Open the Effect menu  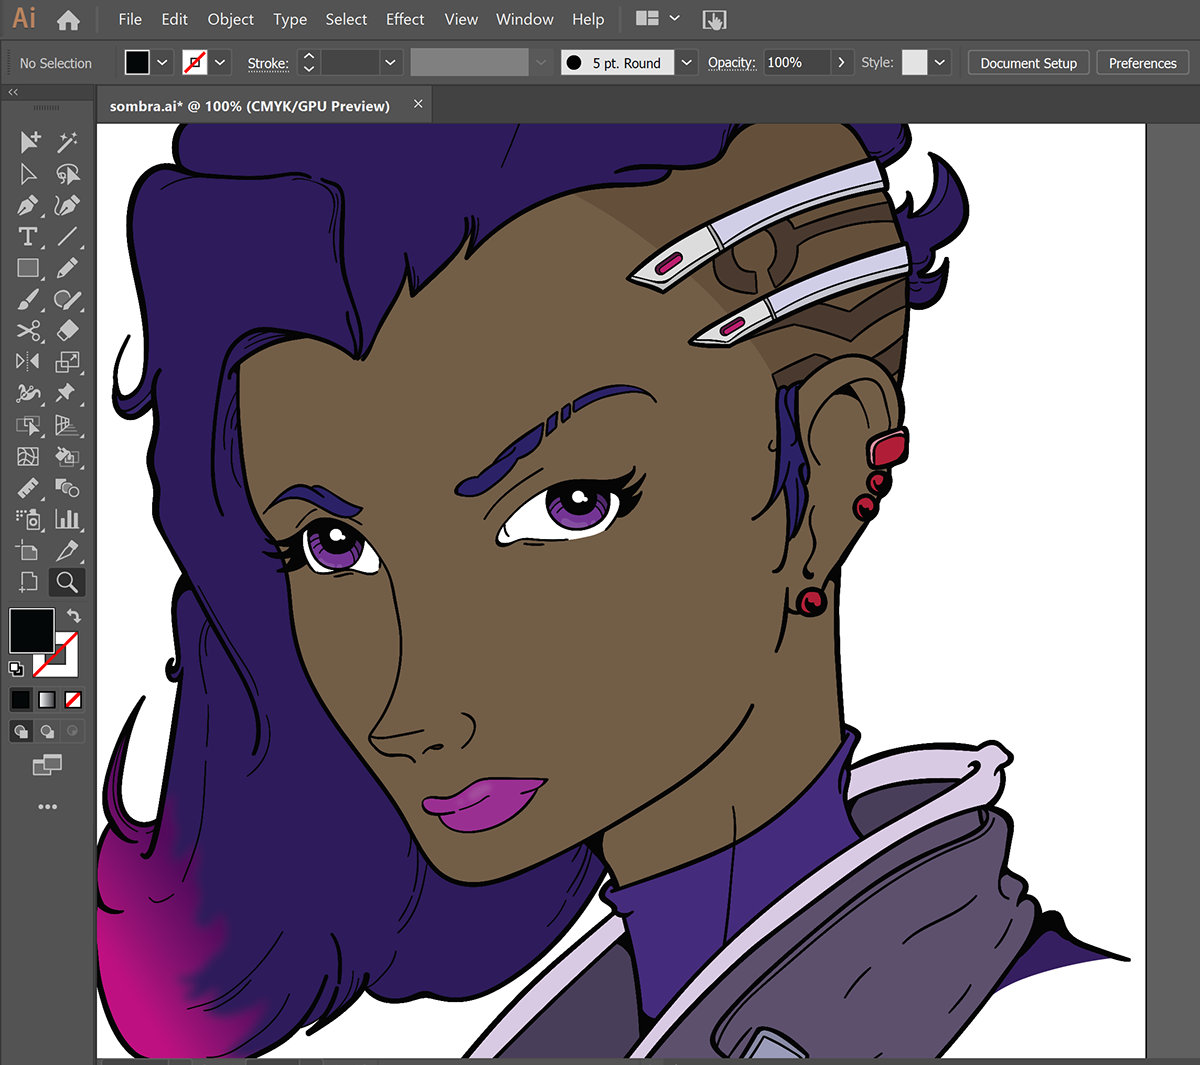(x=405, y=19)
